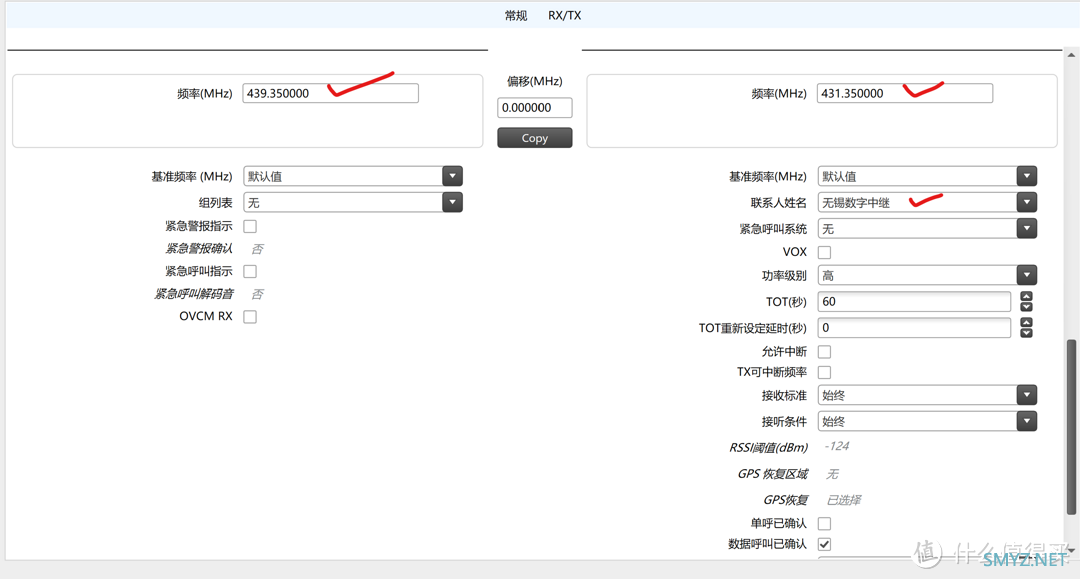This screenshot has width=1080, height=579.
Task: Enable the VOX checkbox
Action: [824, 252]
